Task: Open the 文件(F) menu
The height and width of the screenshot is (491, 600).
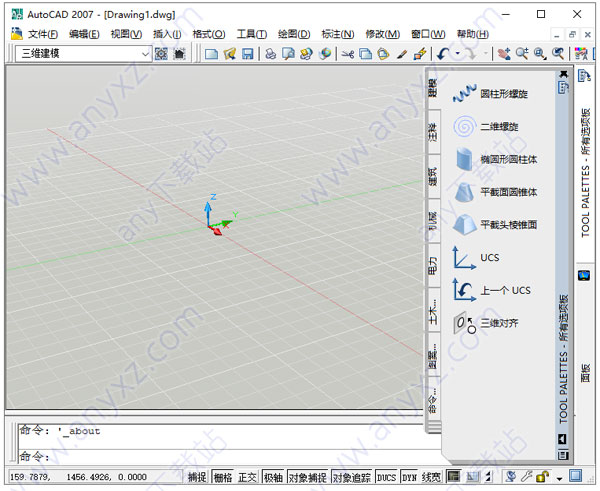Action: [43, 34]
